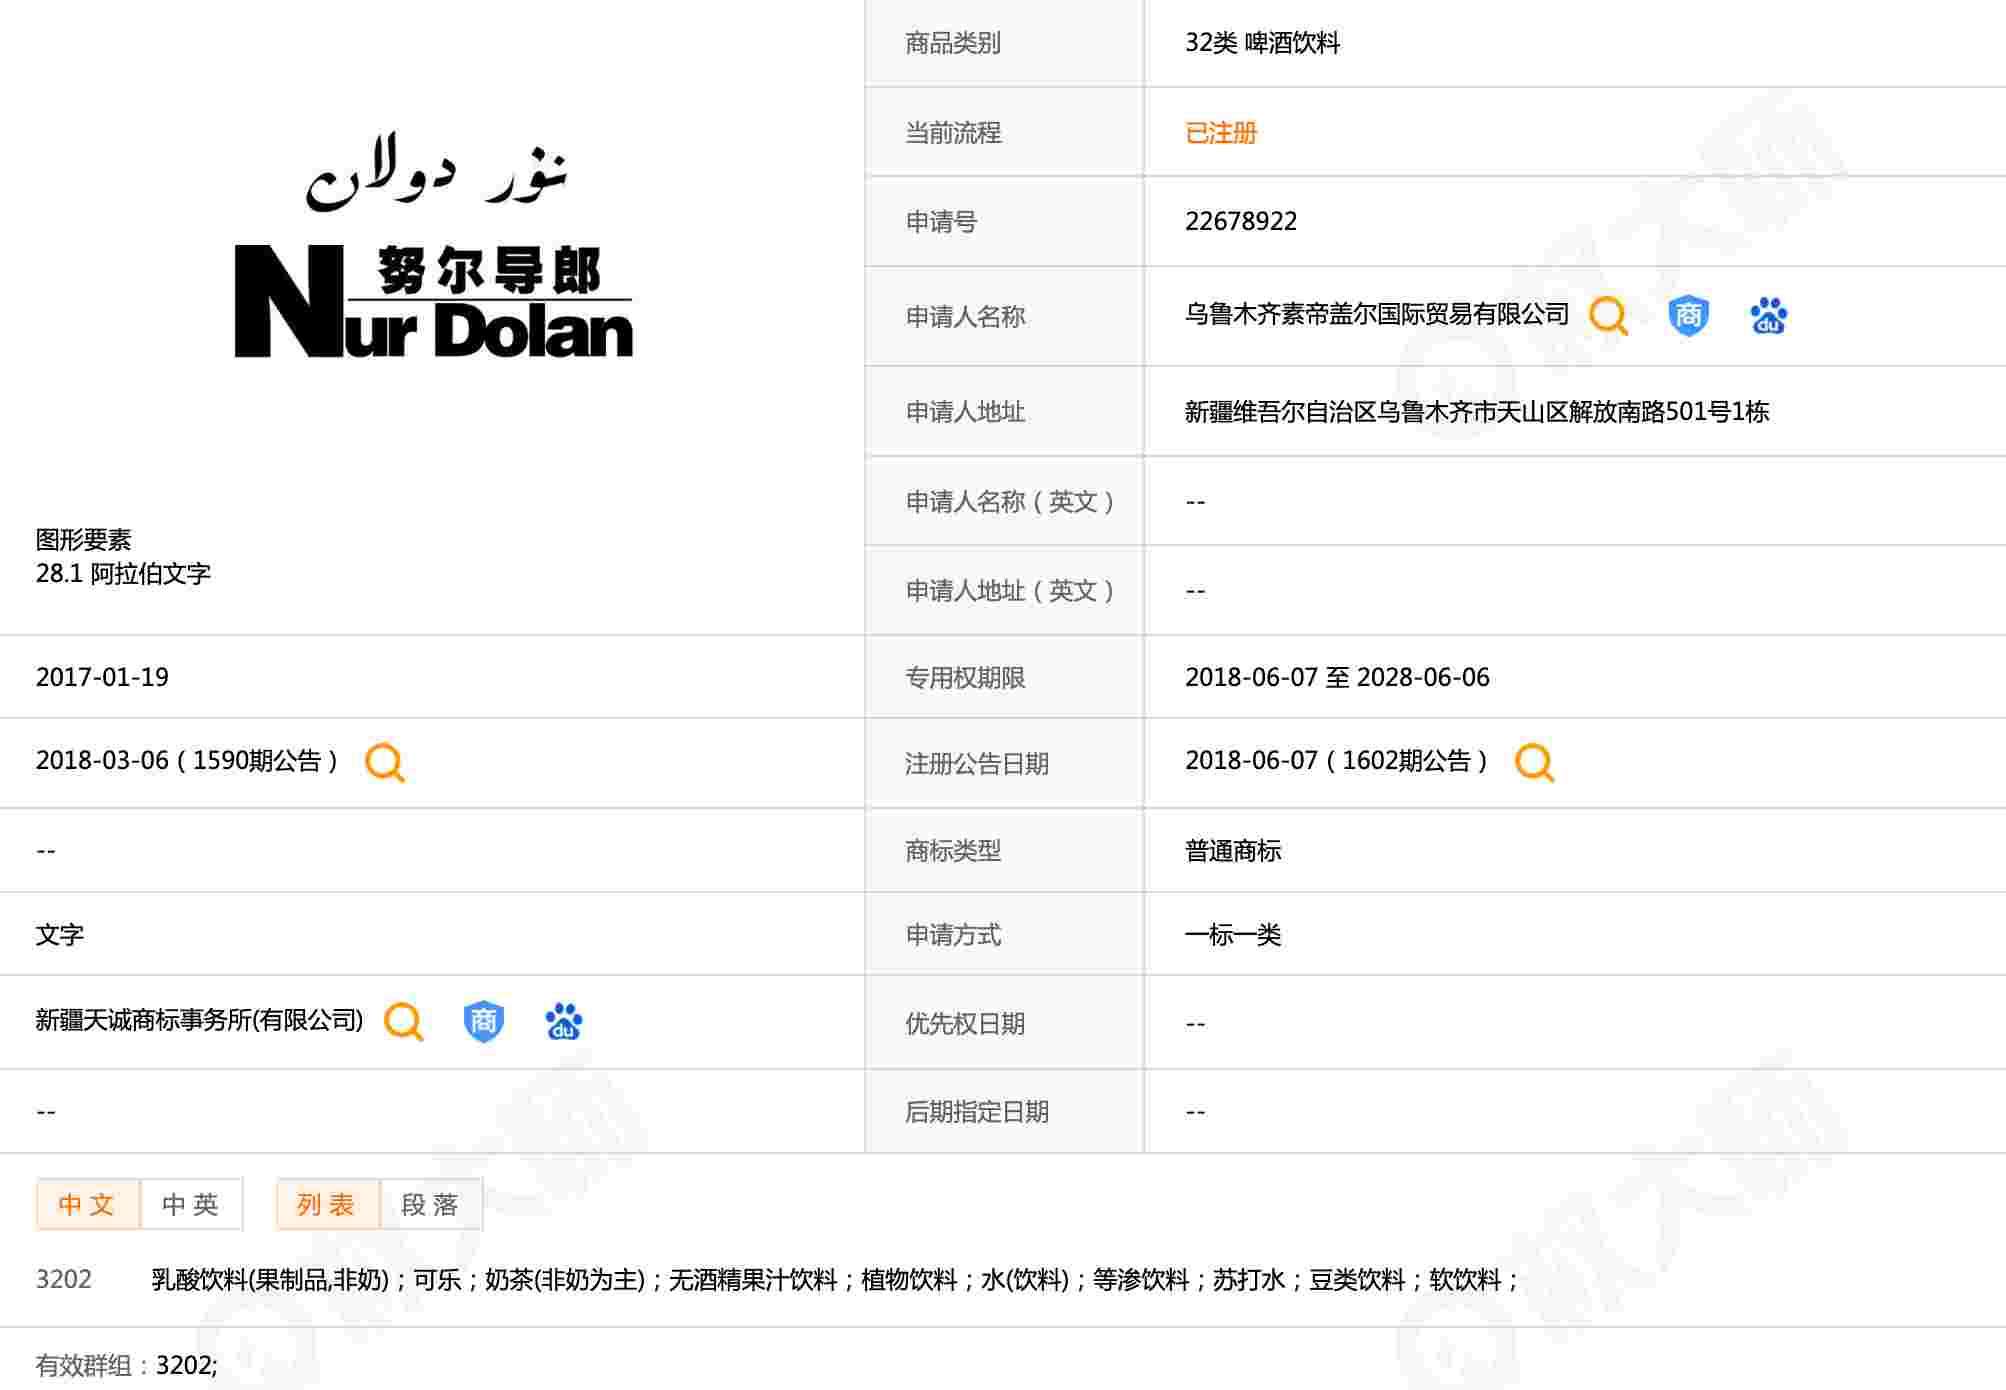
Task: Switch to the 中英 bilingual toggle
Action: coord(191,1204)
